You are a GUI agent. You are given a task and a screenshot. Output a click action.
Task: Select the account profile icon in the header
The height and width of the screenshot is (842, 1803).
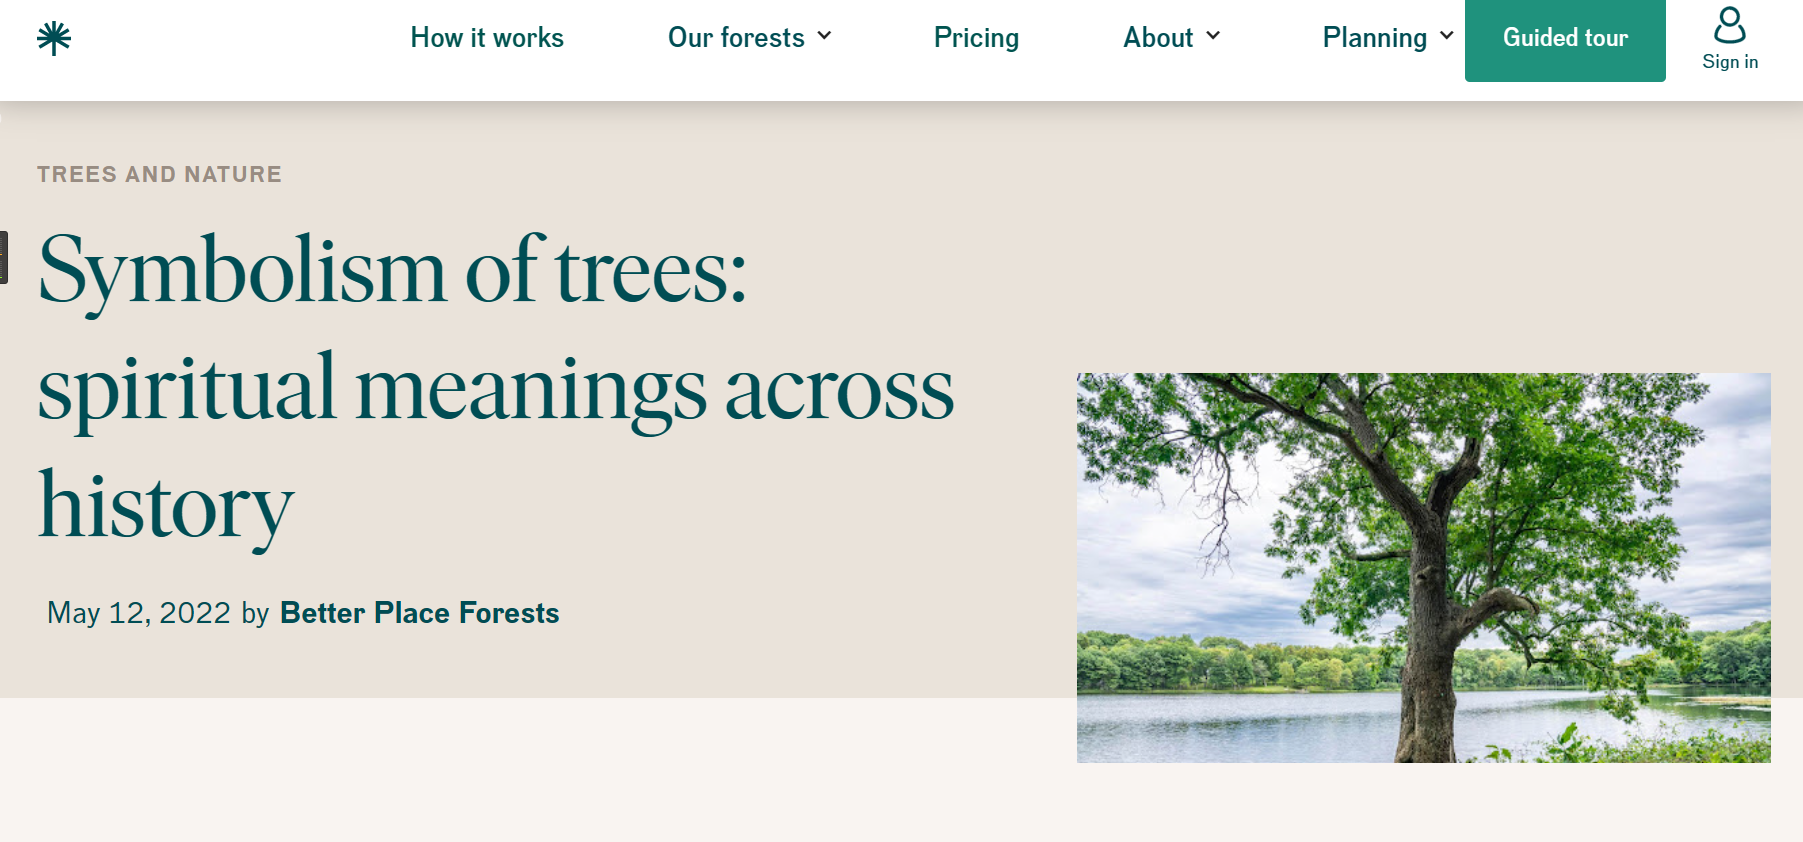coord(1729,25)
